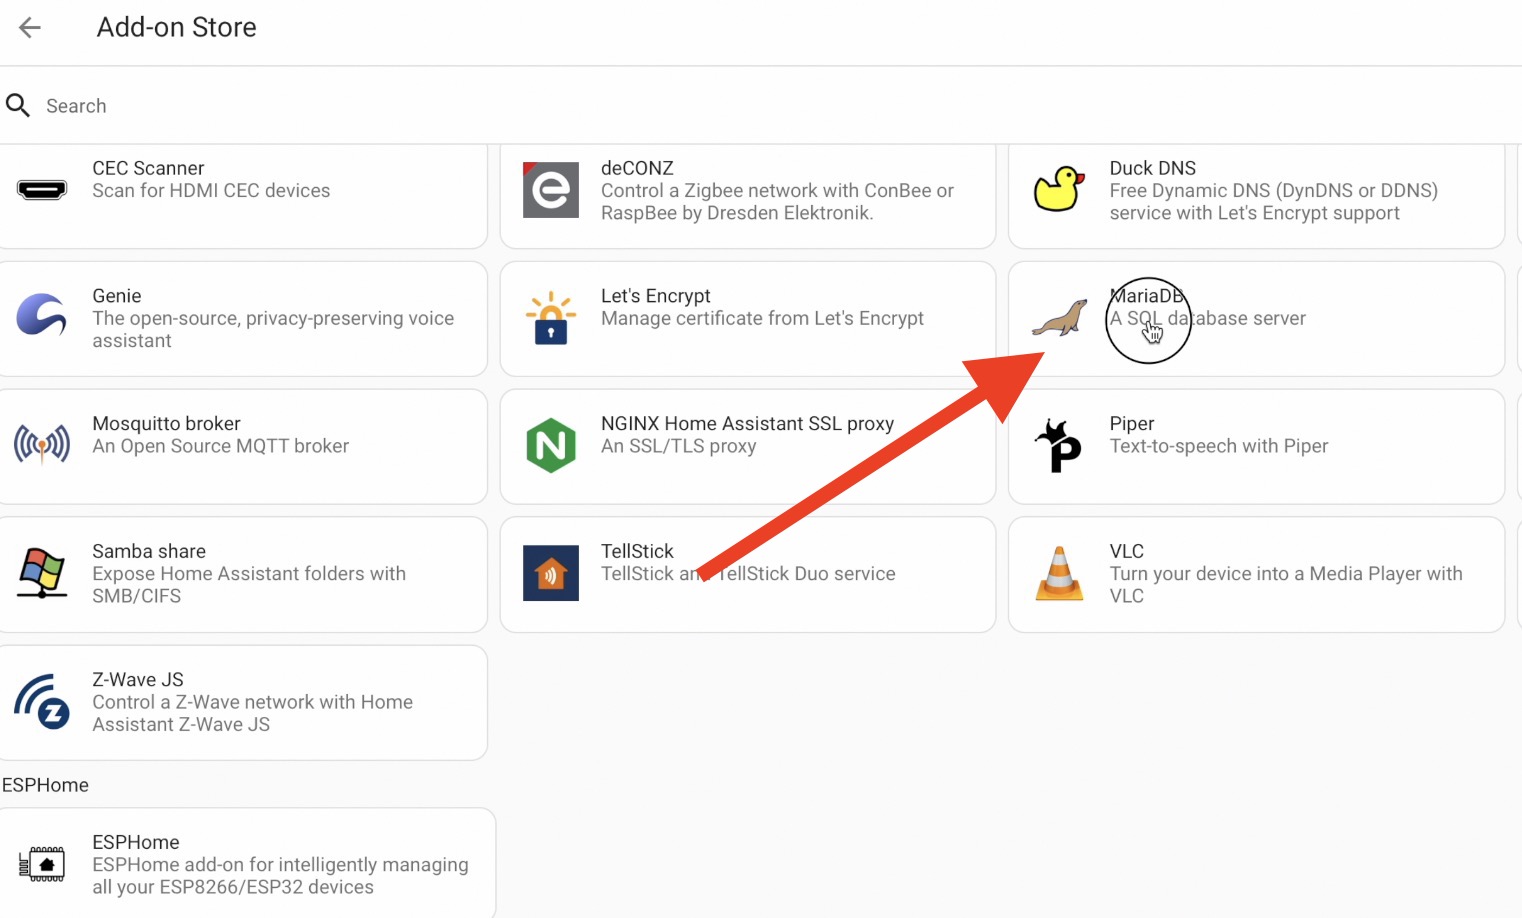This screenshot has height=918, width=1522.
Task: Click the NGINX green hexagon icon
Action: [x=551, y=445]
